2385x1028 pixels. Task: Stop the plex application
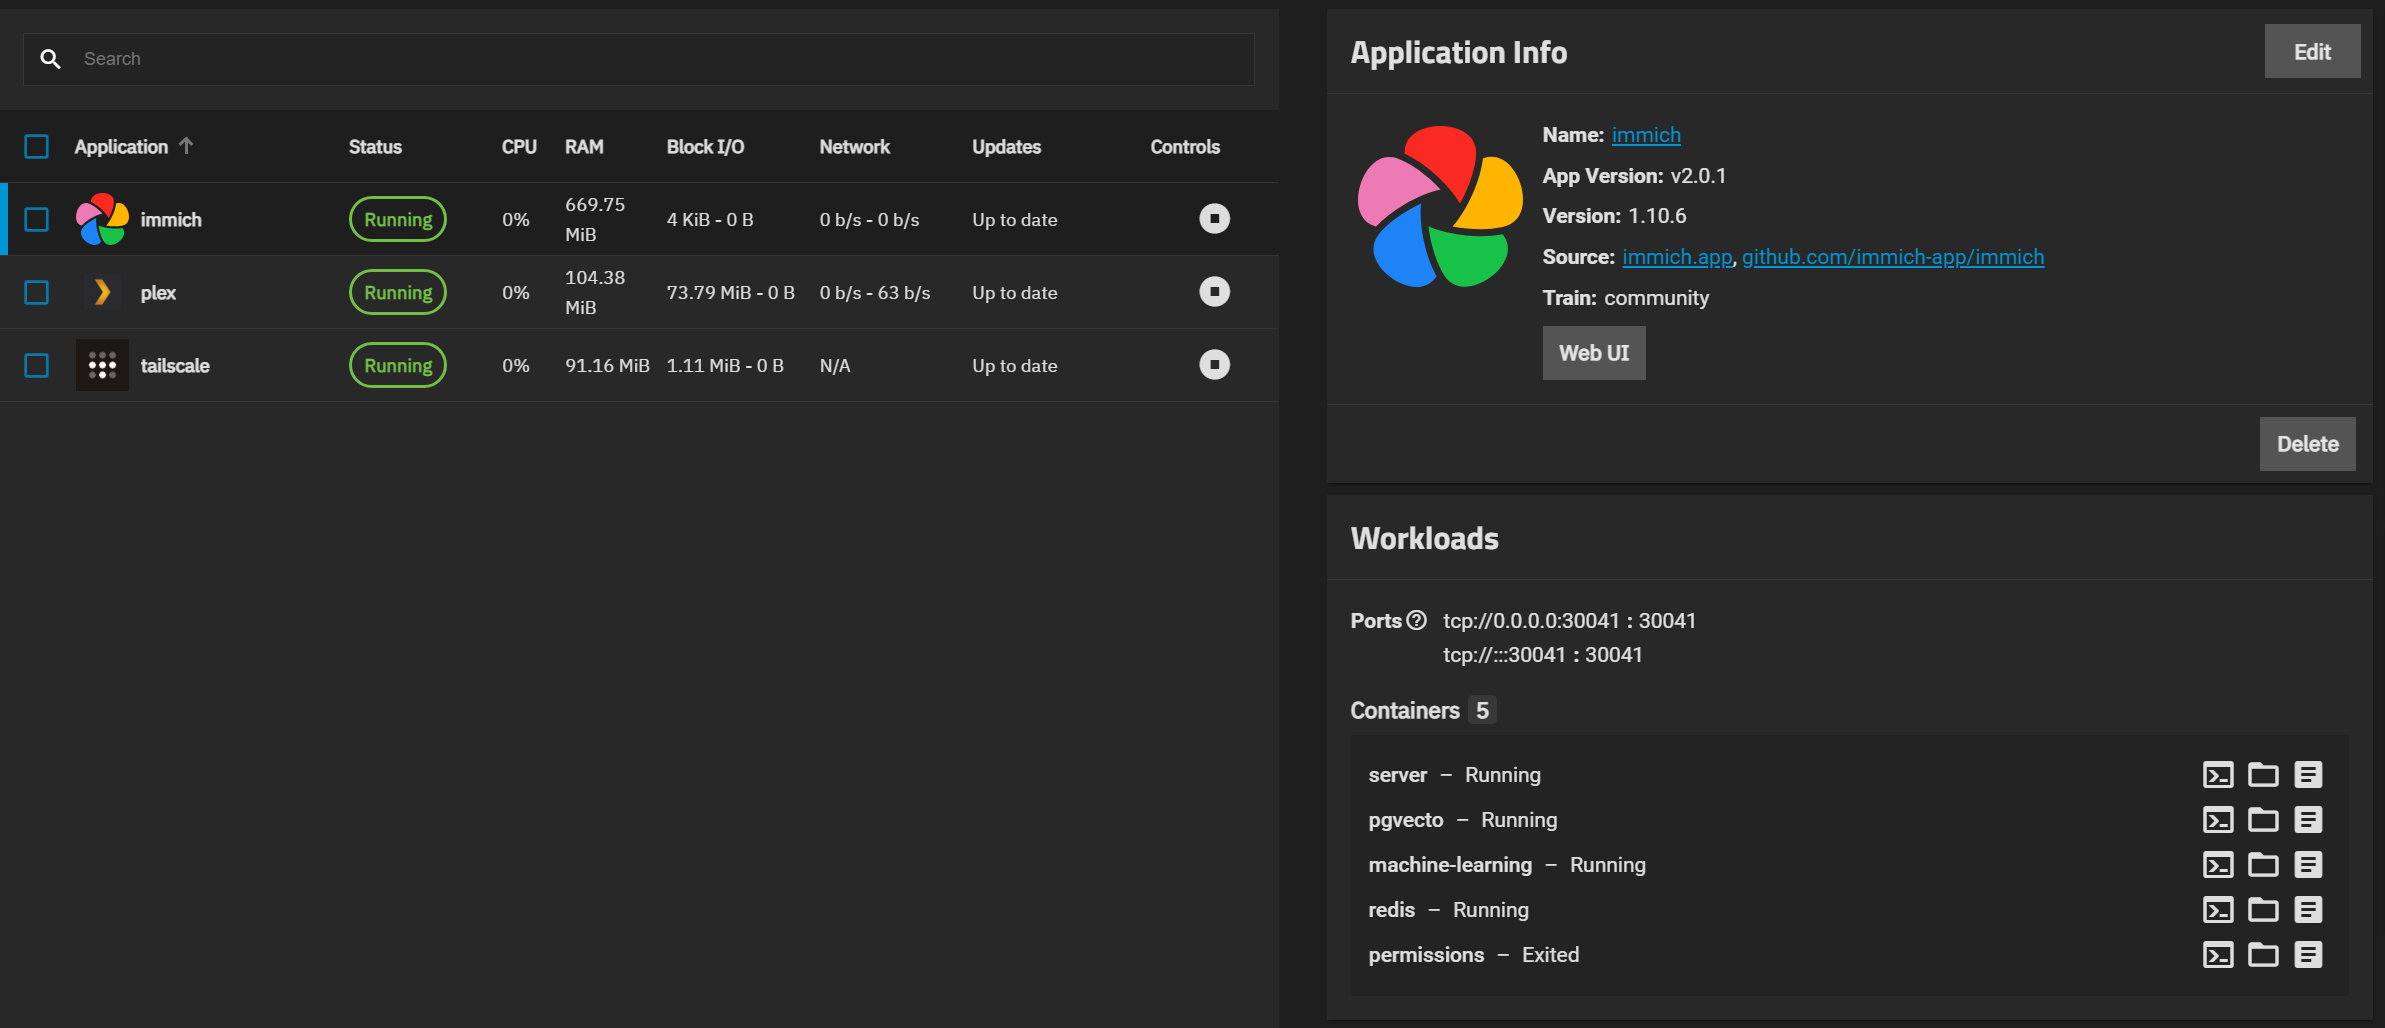click(1213, 292)
